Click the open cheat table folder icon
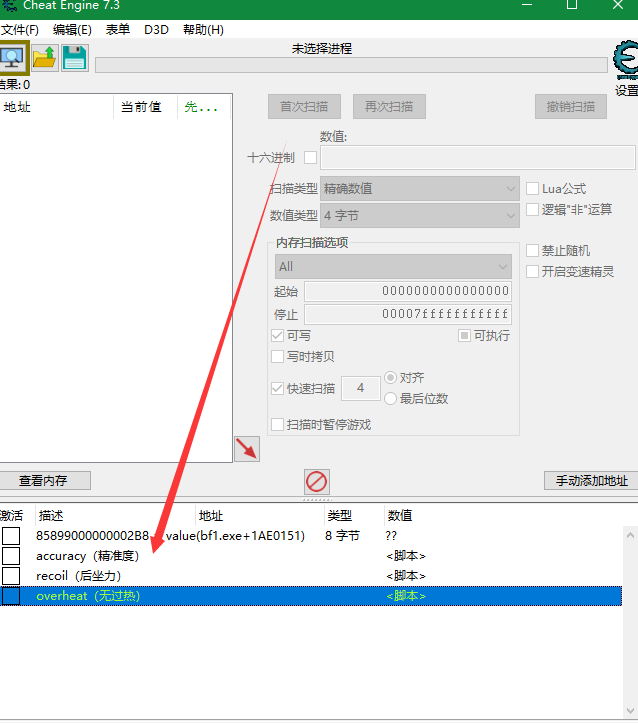 click(x=45, y=58)
